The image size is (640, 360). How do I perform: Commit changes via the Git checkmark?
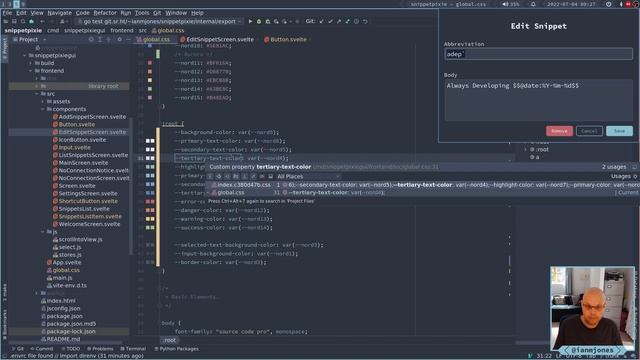pos(330,21)
